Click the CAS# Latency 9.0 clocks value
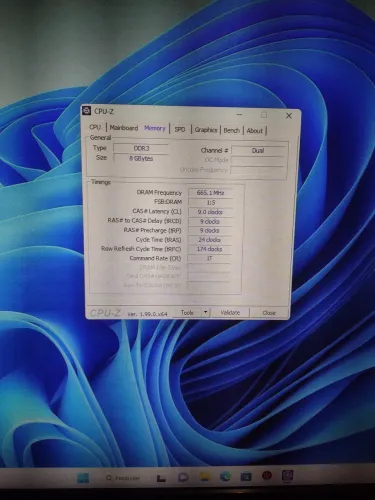Viewport: 375px width, 500px height. point(210,212)
